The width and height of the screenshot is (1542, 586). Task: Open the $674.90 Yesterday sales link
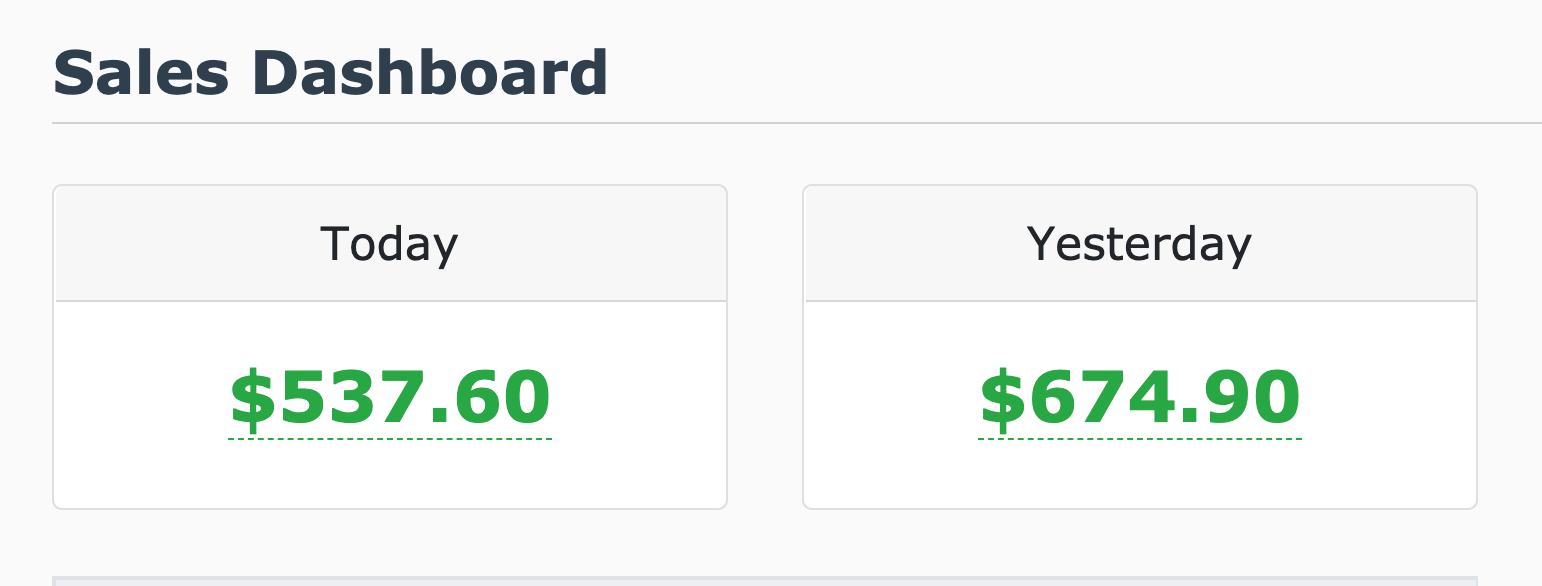(1140, 398)
